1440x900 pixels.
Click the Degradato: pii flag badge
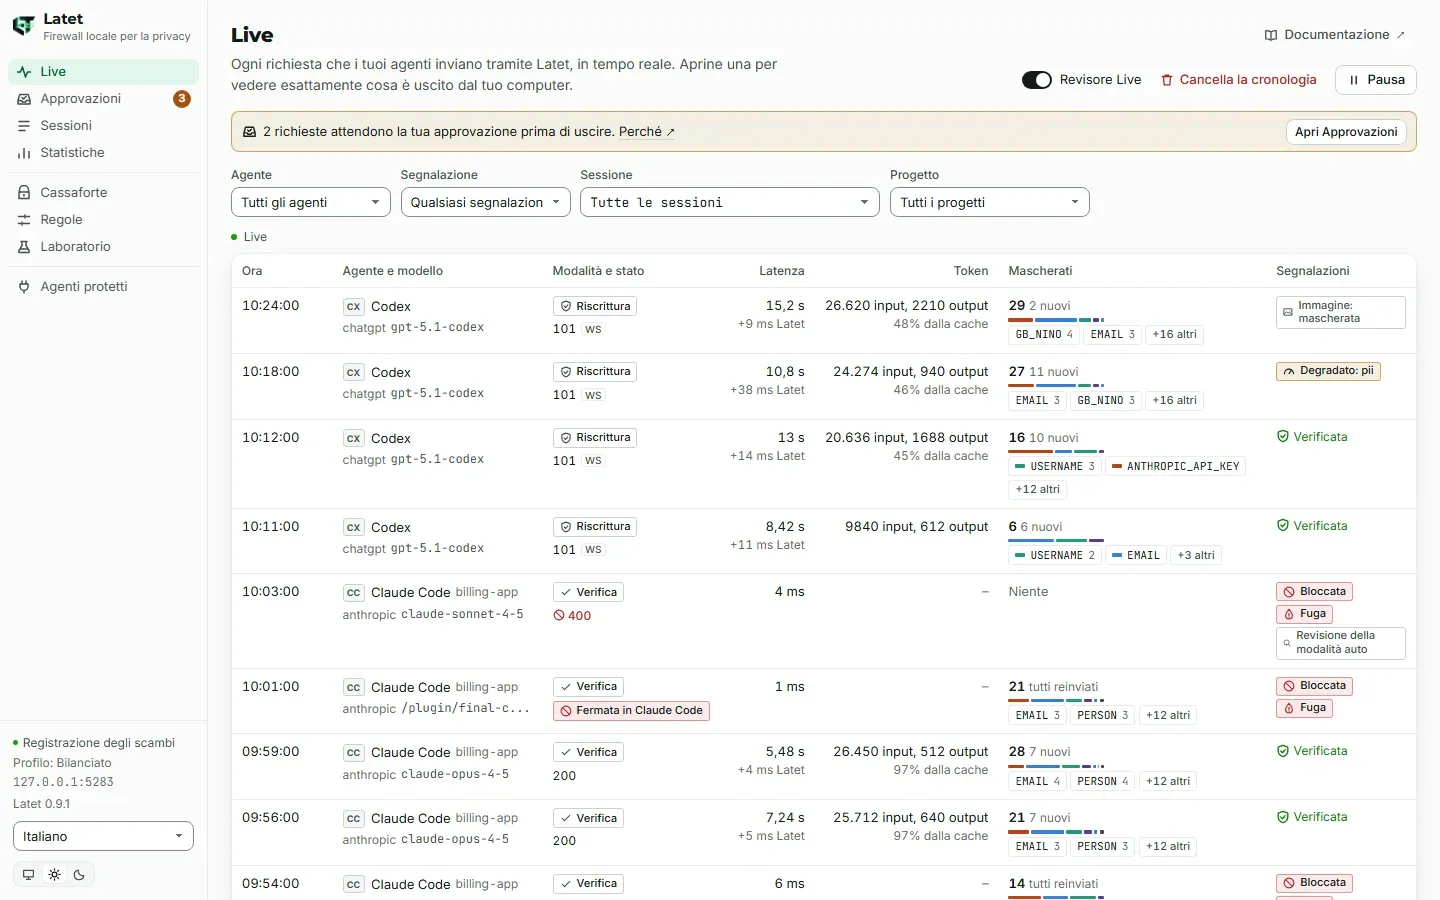1328,371
